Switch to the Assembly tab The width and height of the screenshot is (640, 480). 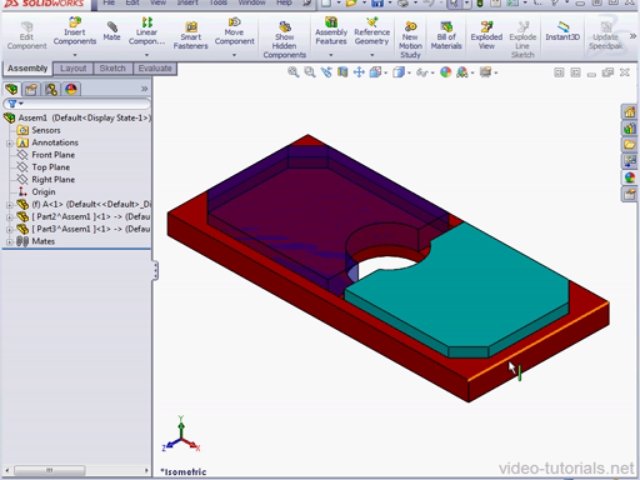coord(27,68)
